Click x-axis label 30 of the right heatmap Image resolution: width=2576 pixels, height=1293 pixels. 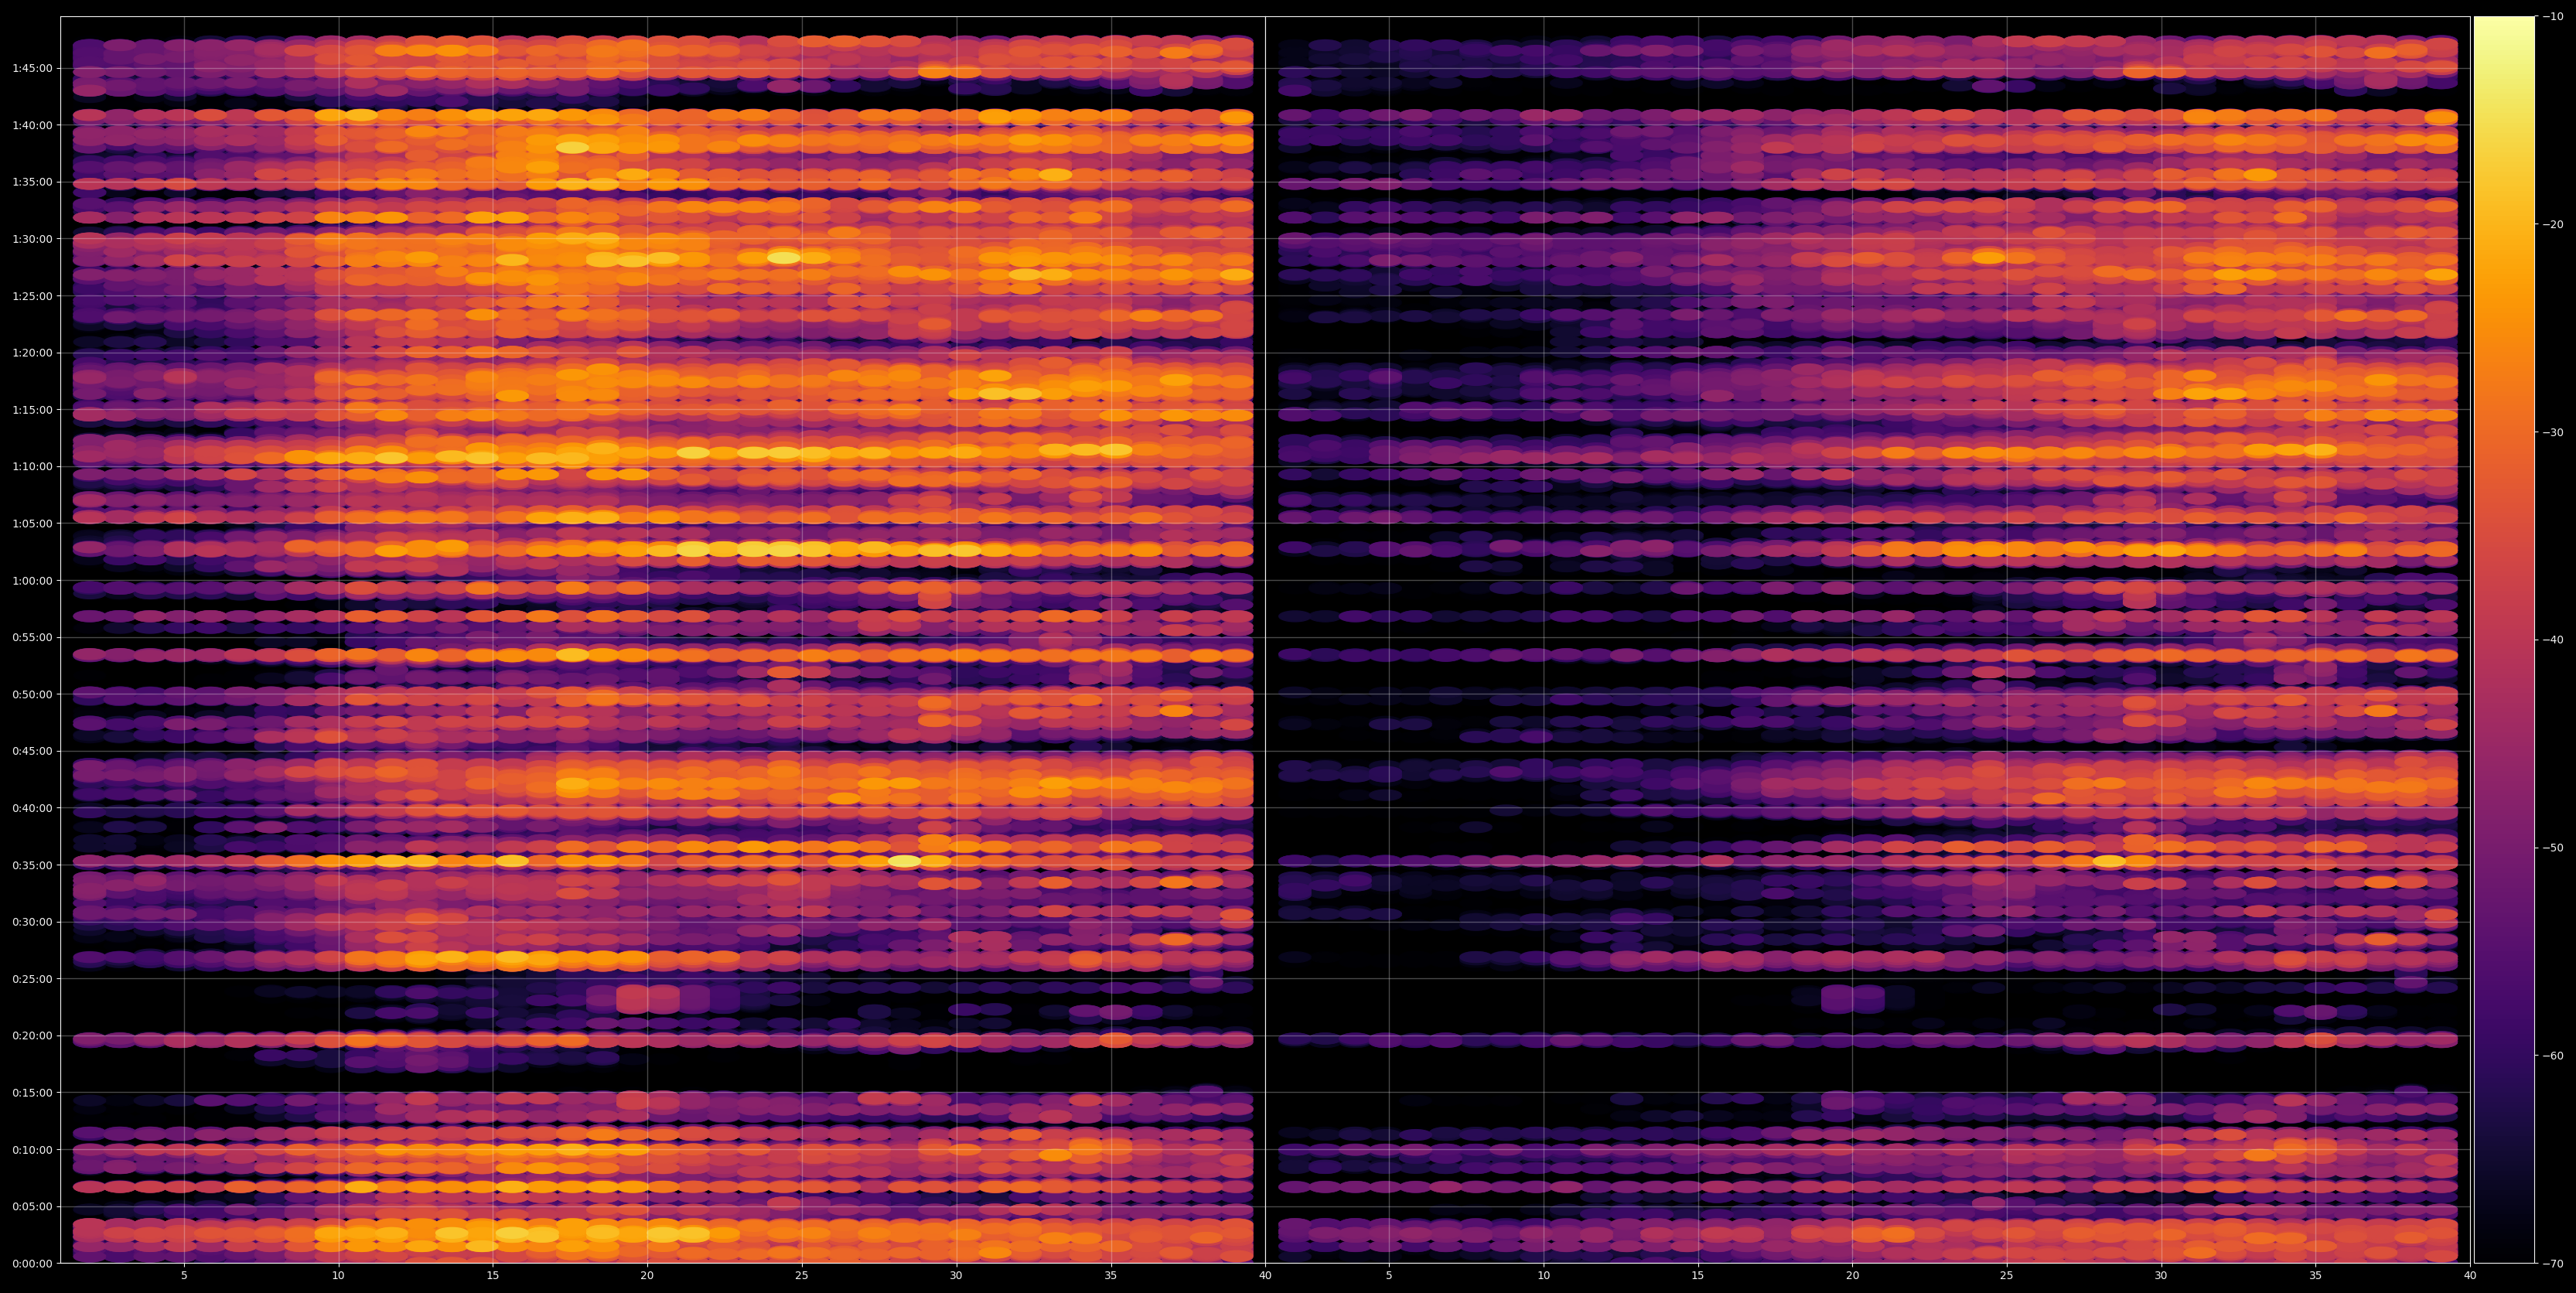(2162, 1276)
